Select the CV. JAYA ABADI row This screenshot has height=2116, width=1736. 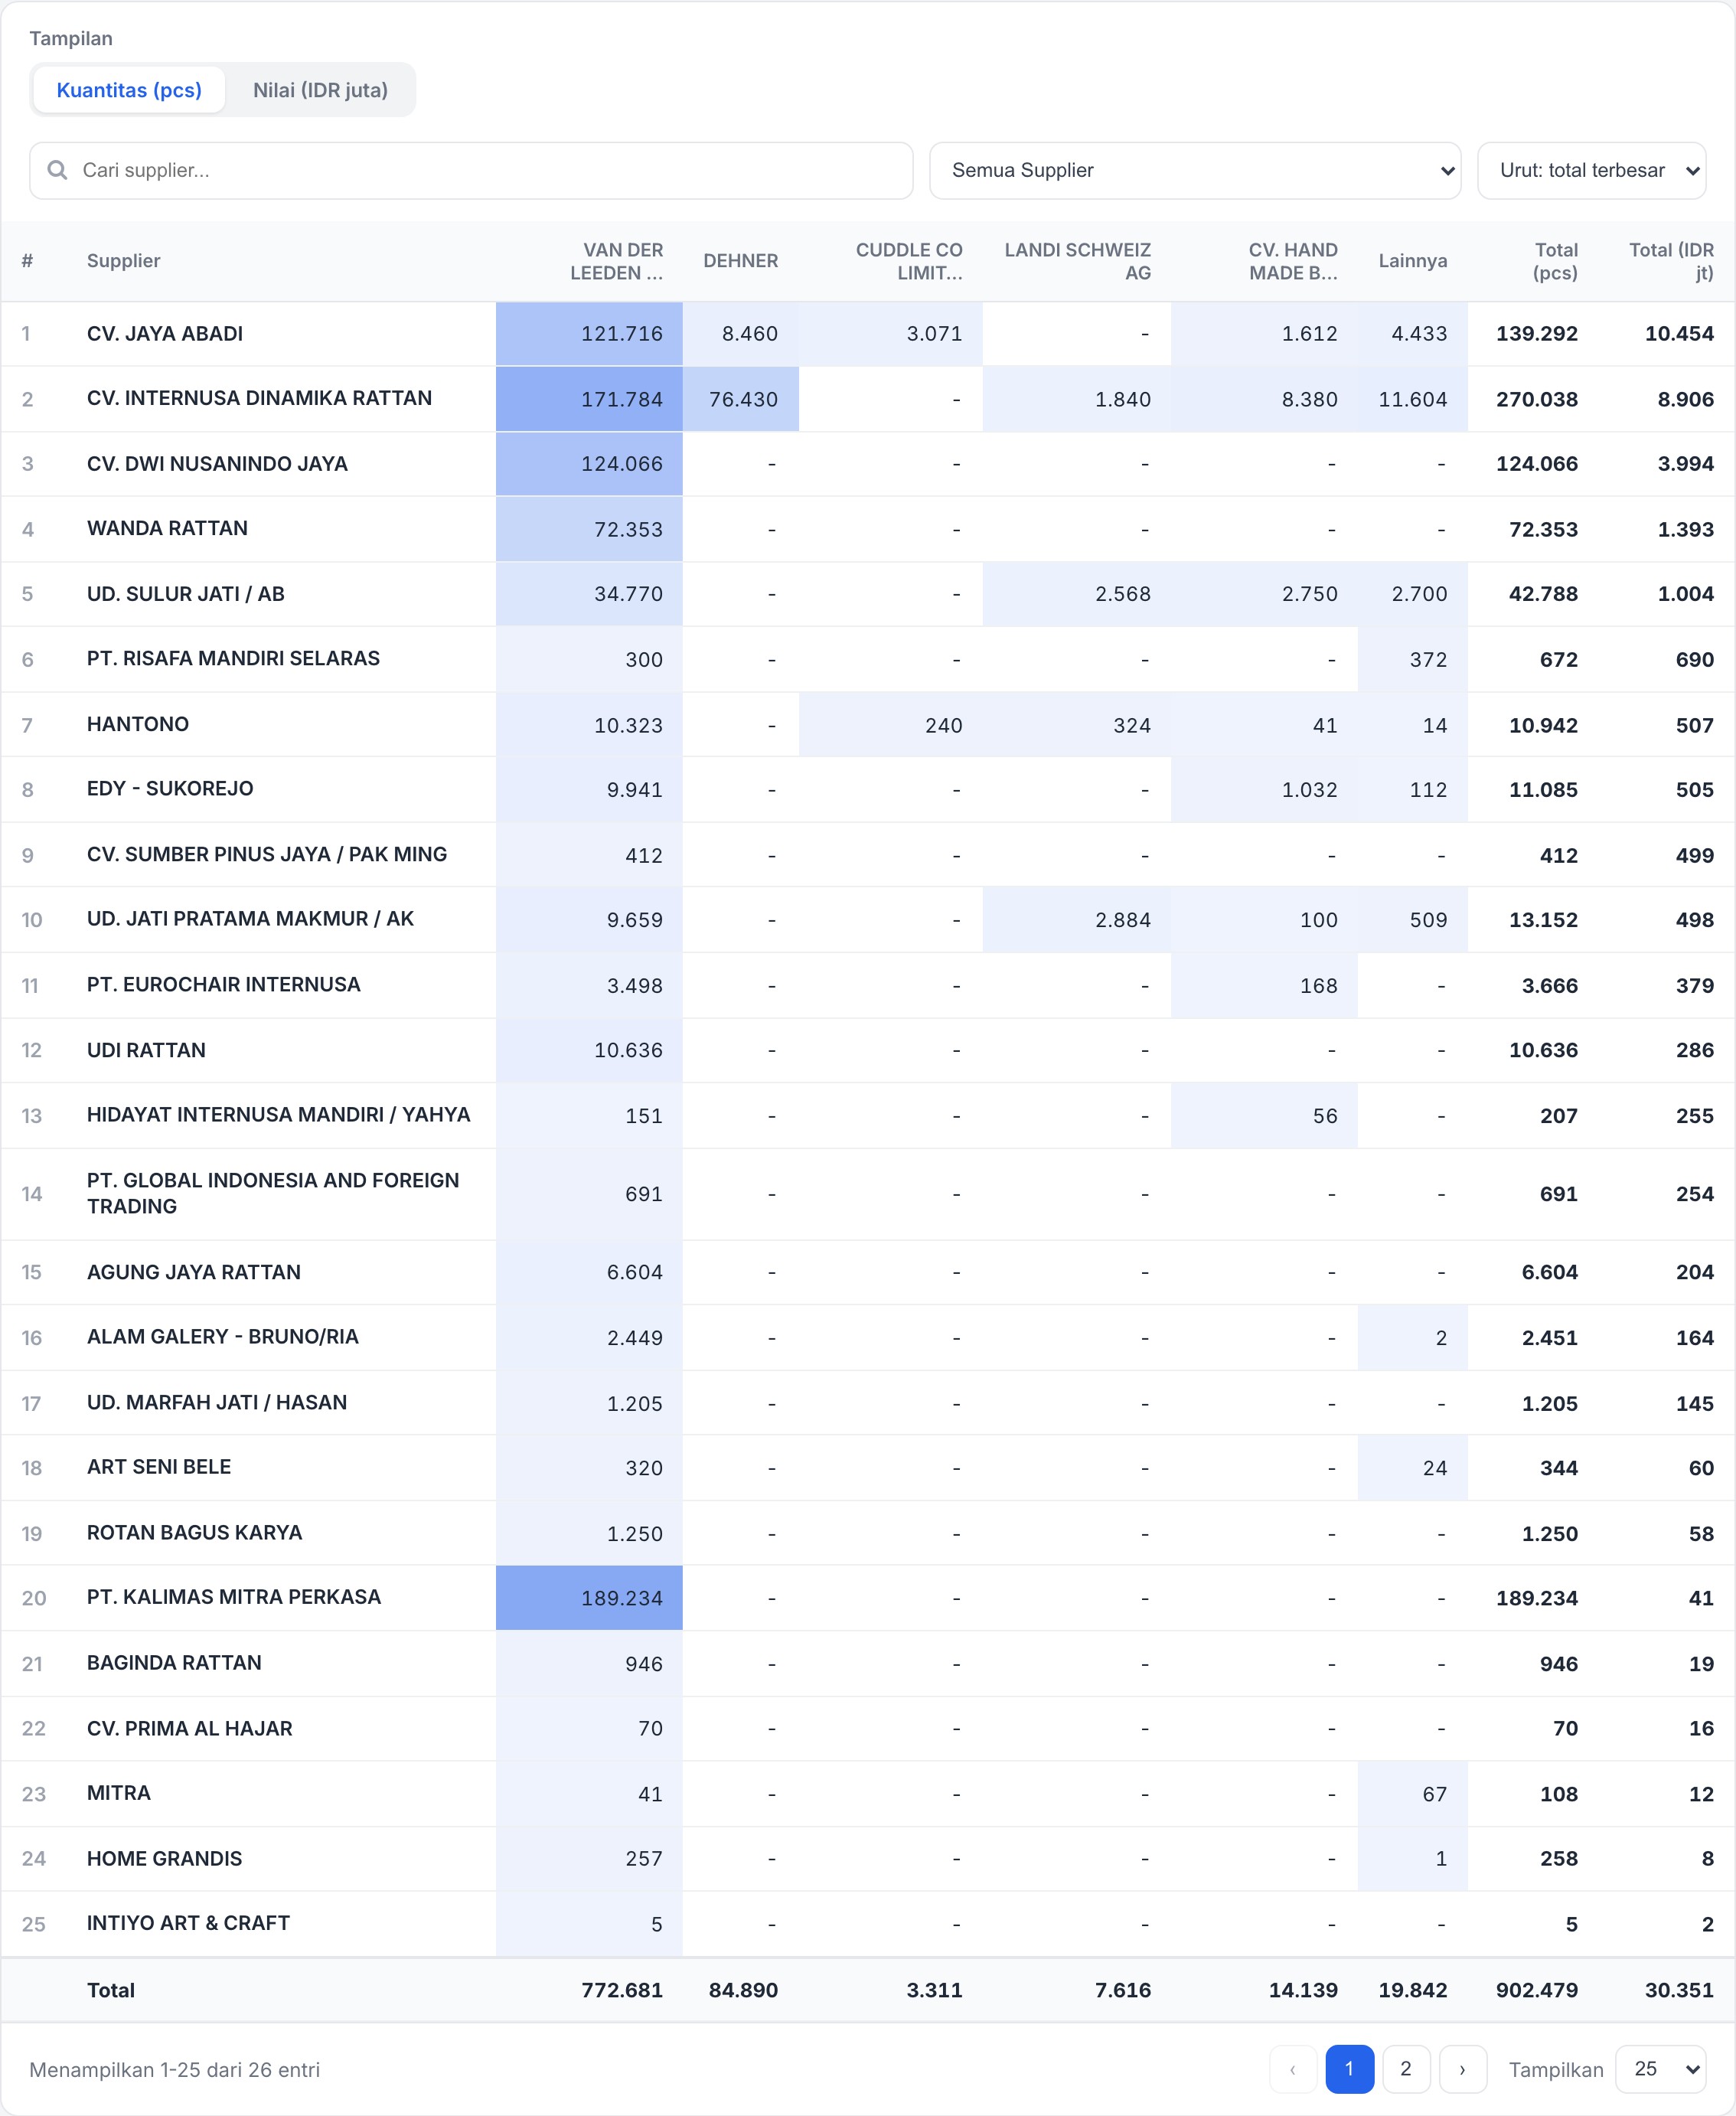868,334
